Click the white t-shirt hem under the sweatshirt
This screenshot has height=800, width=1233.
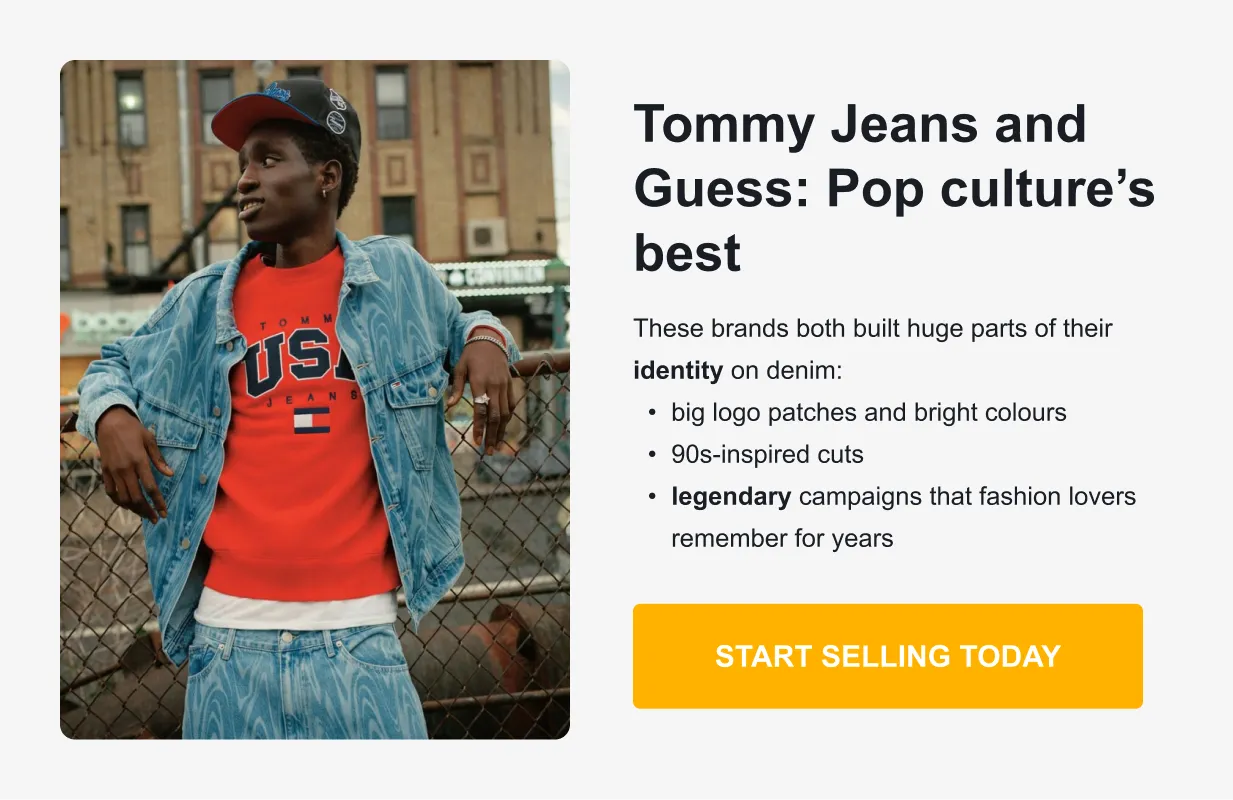pos(295,609)
